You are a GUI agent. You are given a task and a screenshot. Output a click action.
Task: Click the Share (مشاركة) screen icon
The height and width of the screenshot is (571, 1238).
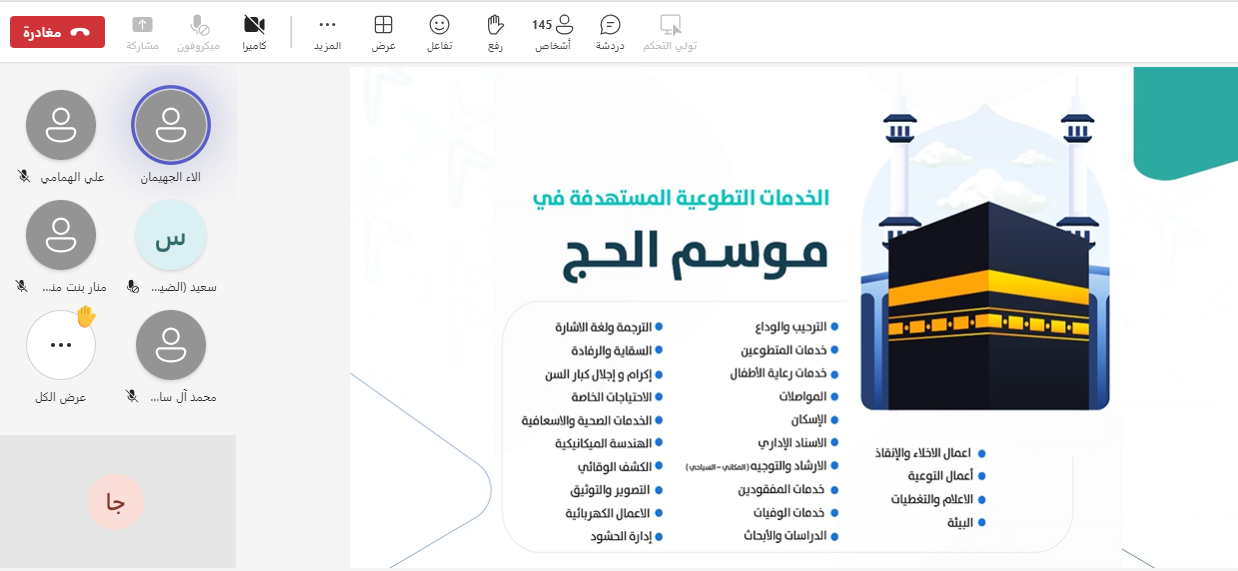(143, 25)
